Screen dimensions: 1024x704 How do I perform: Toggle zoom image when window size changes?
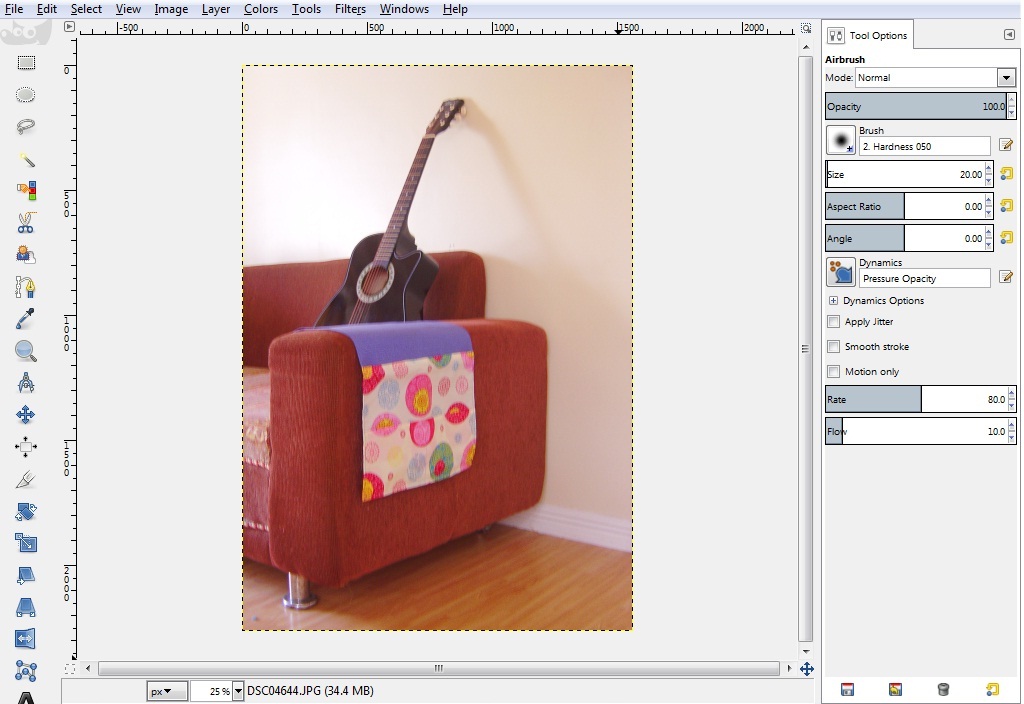807,28
